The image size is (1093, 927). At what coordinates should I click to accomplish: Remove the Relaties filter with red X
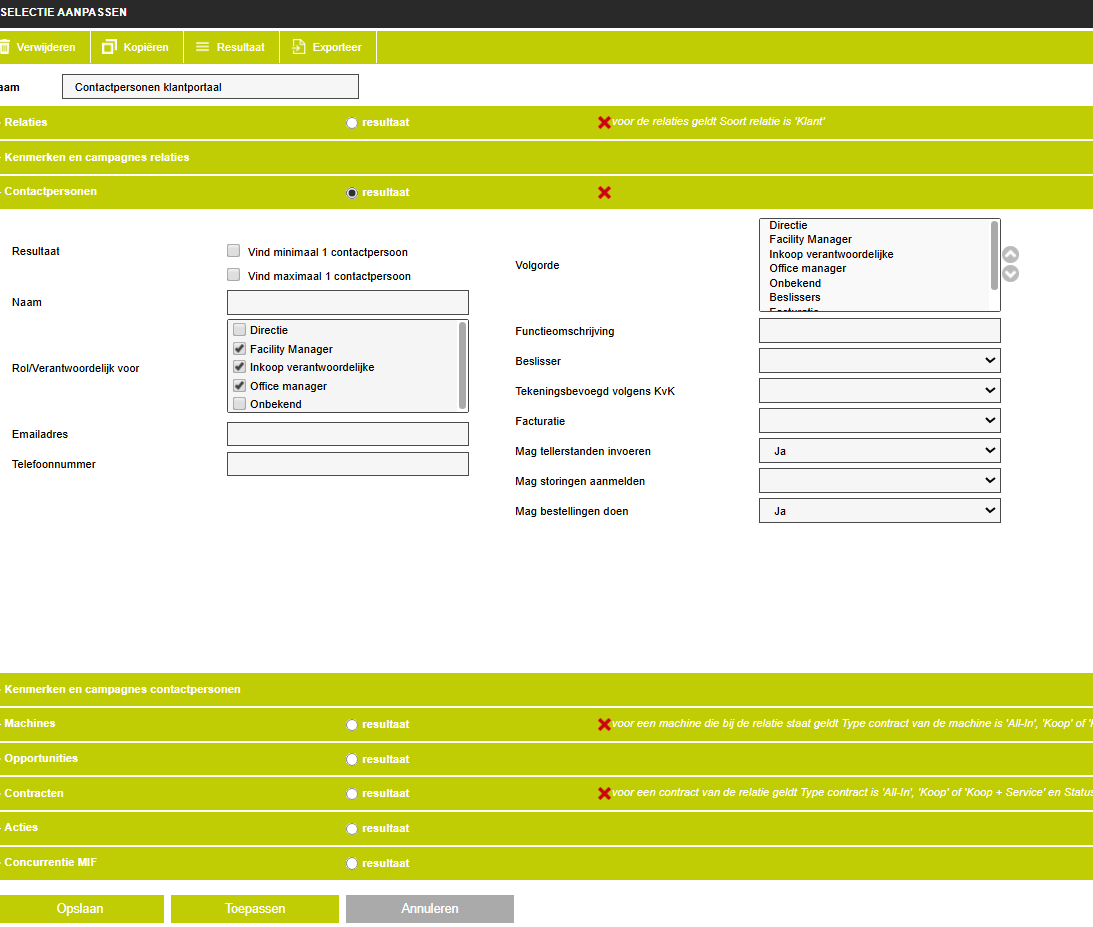[604, 122]
